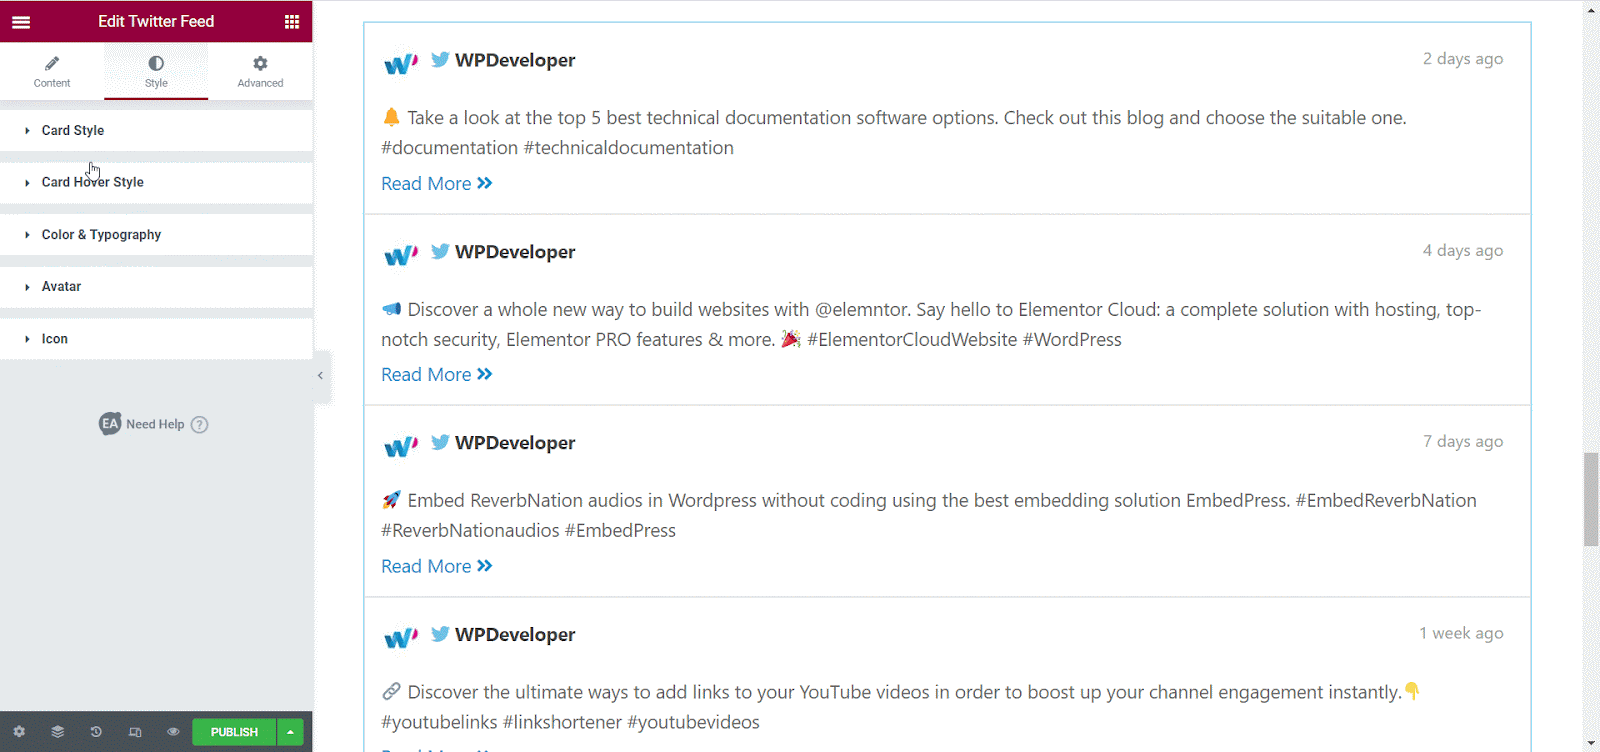Click the Need Help link
The width and height of the screenshot is (1600, 752).
tap(155, 424)
